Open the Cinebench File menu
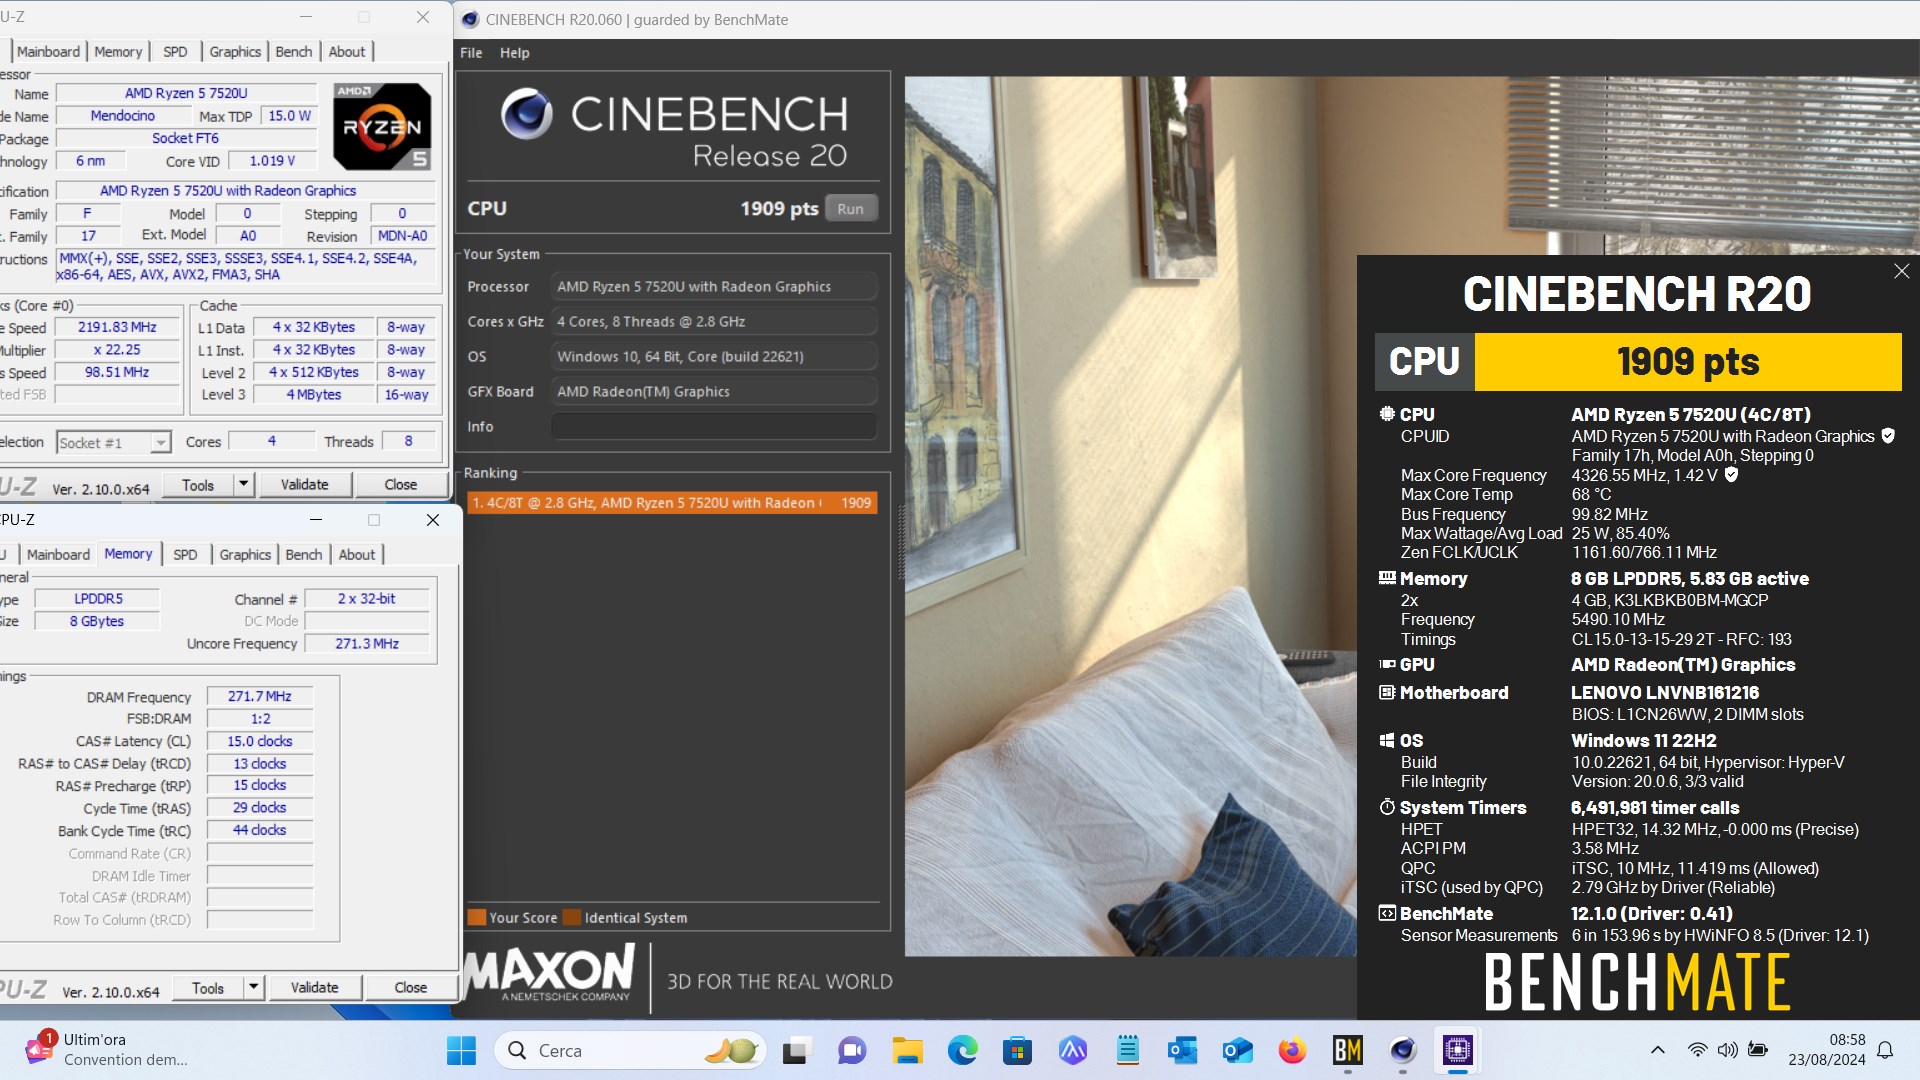 coord(471,53)
